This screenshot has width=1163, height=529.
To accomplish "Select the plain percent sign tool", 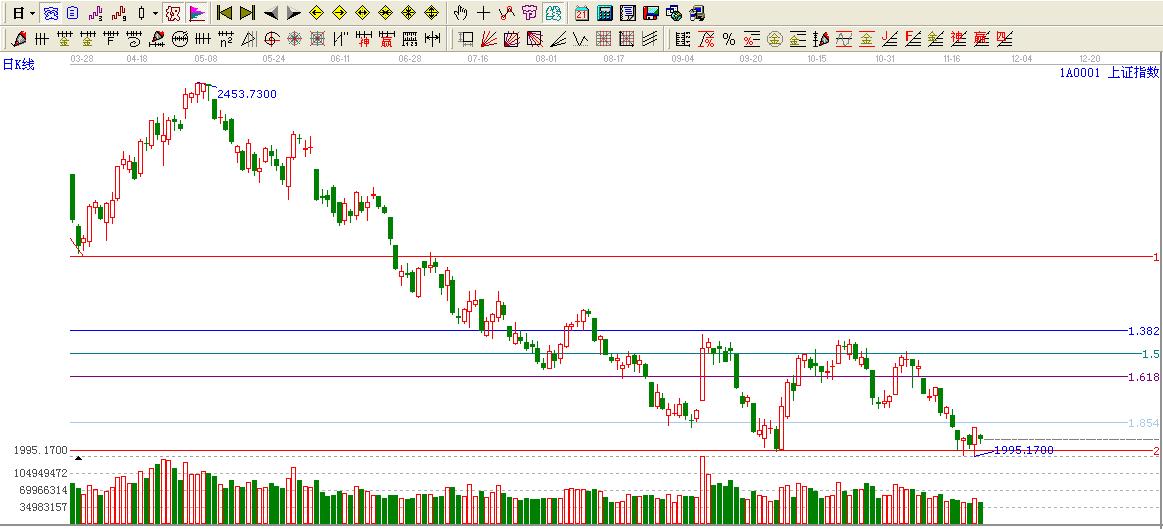I will [728, 40].
